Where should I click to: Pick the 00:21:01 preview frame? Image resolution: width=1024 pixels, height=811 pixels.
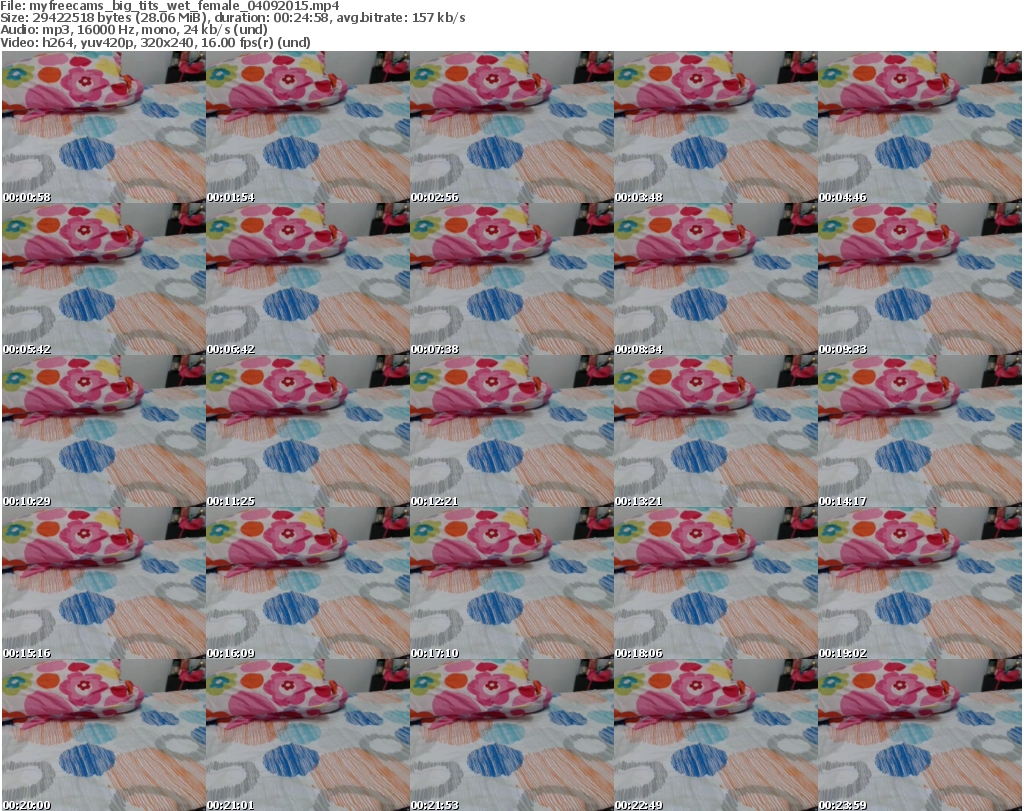pos(308,735)
